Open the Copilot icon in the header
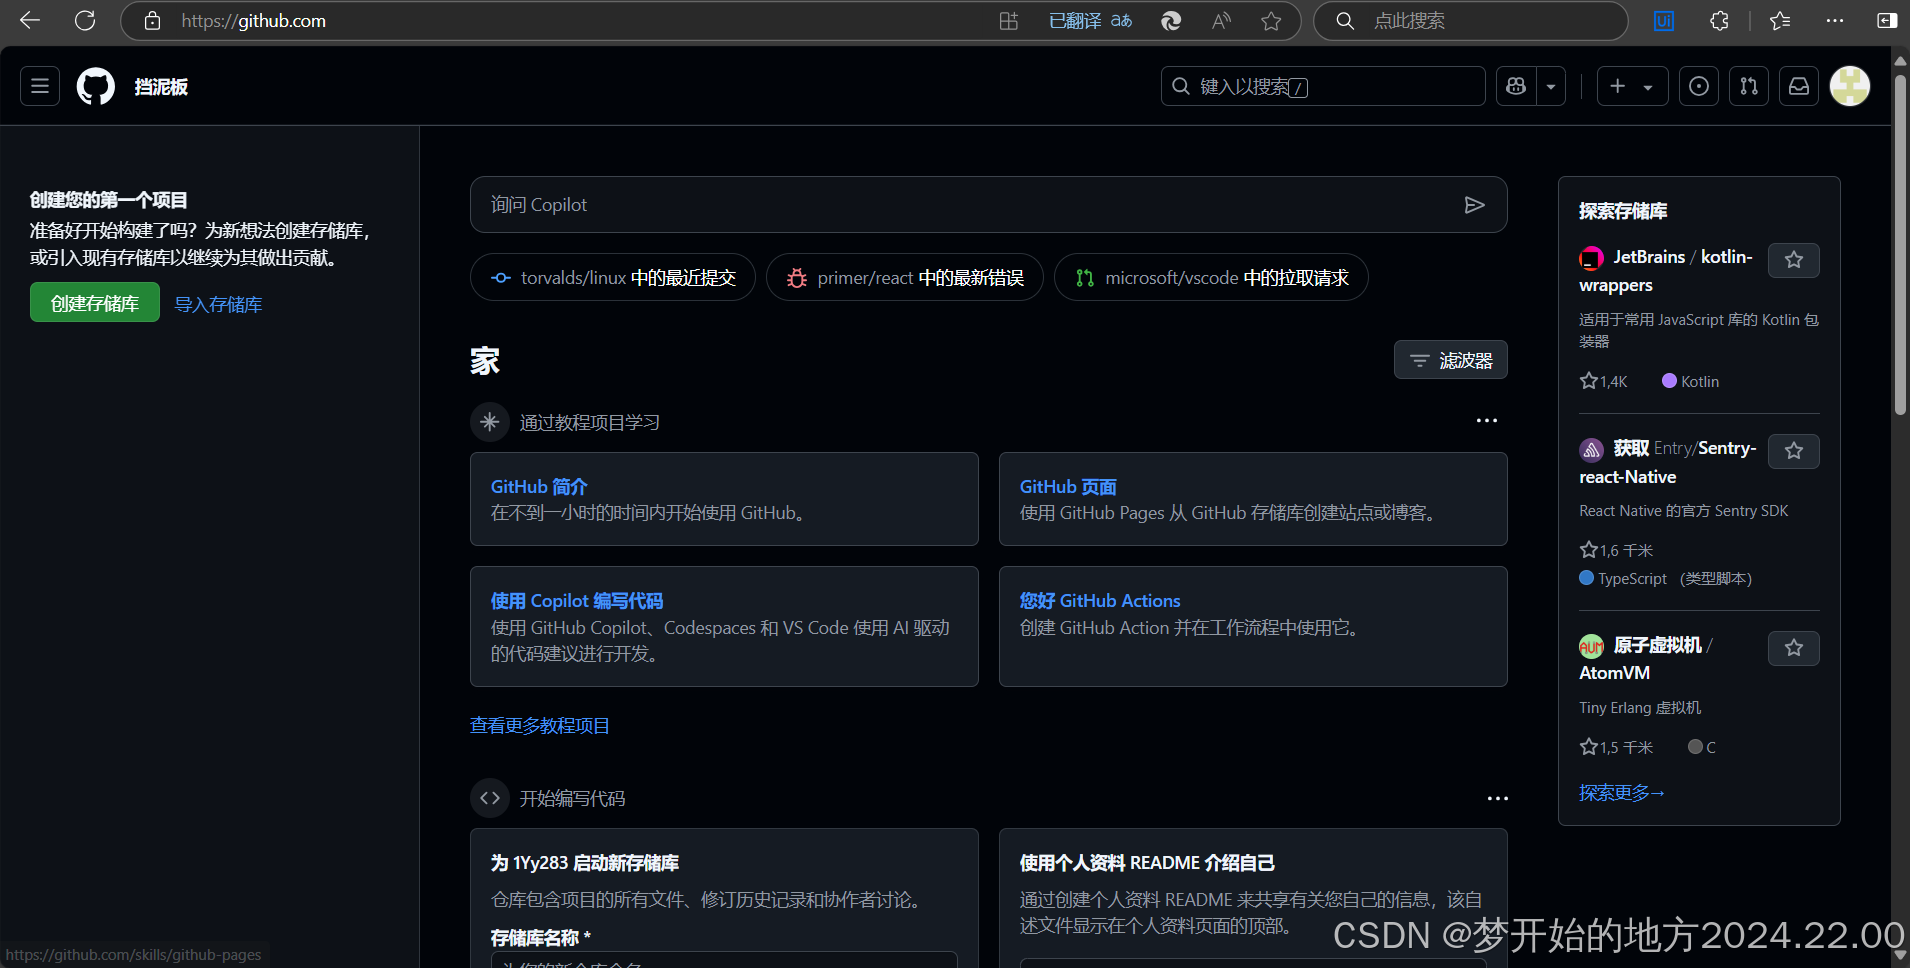 point(1515,86)
